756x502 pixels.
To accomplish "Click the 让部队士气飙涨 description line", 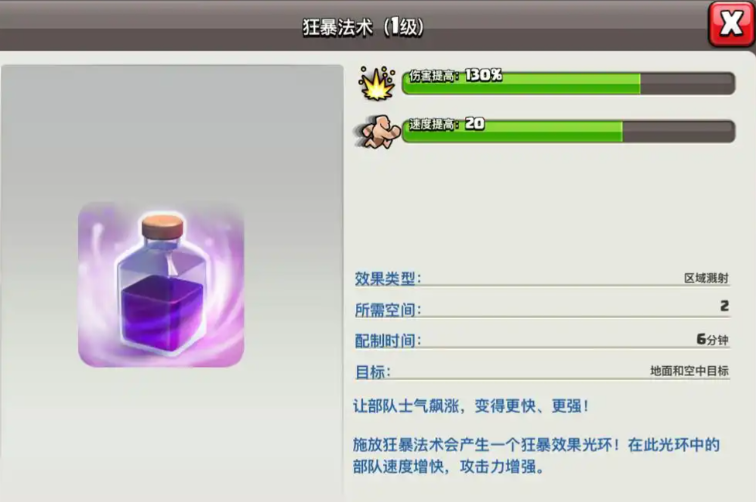I will [471, 406].
